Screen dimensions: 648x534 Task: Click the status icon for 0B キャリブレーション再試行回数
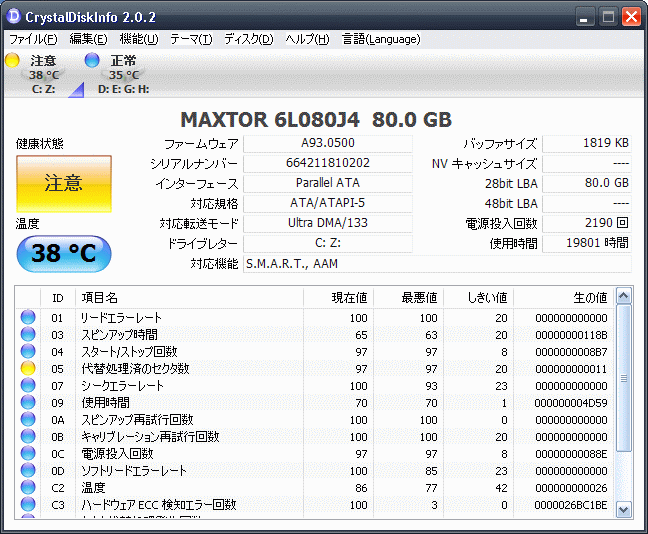(28, 436)
